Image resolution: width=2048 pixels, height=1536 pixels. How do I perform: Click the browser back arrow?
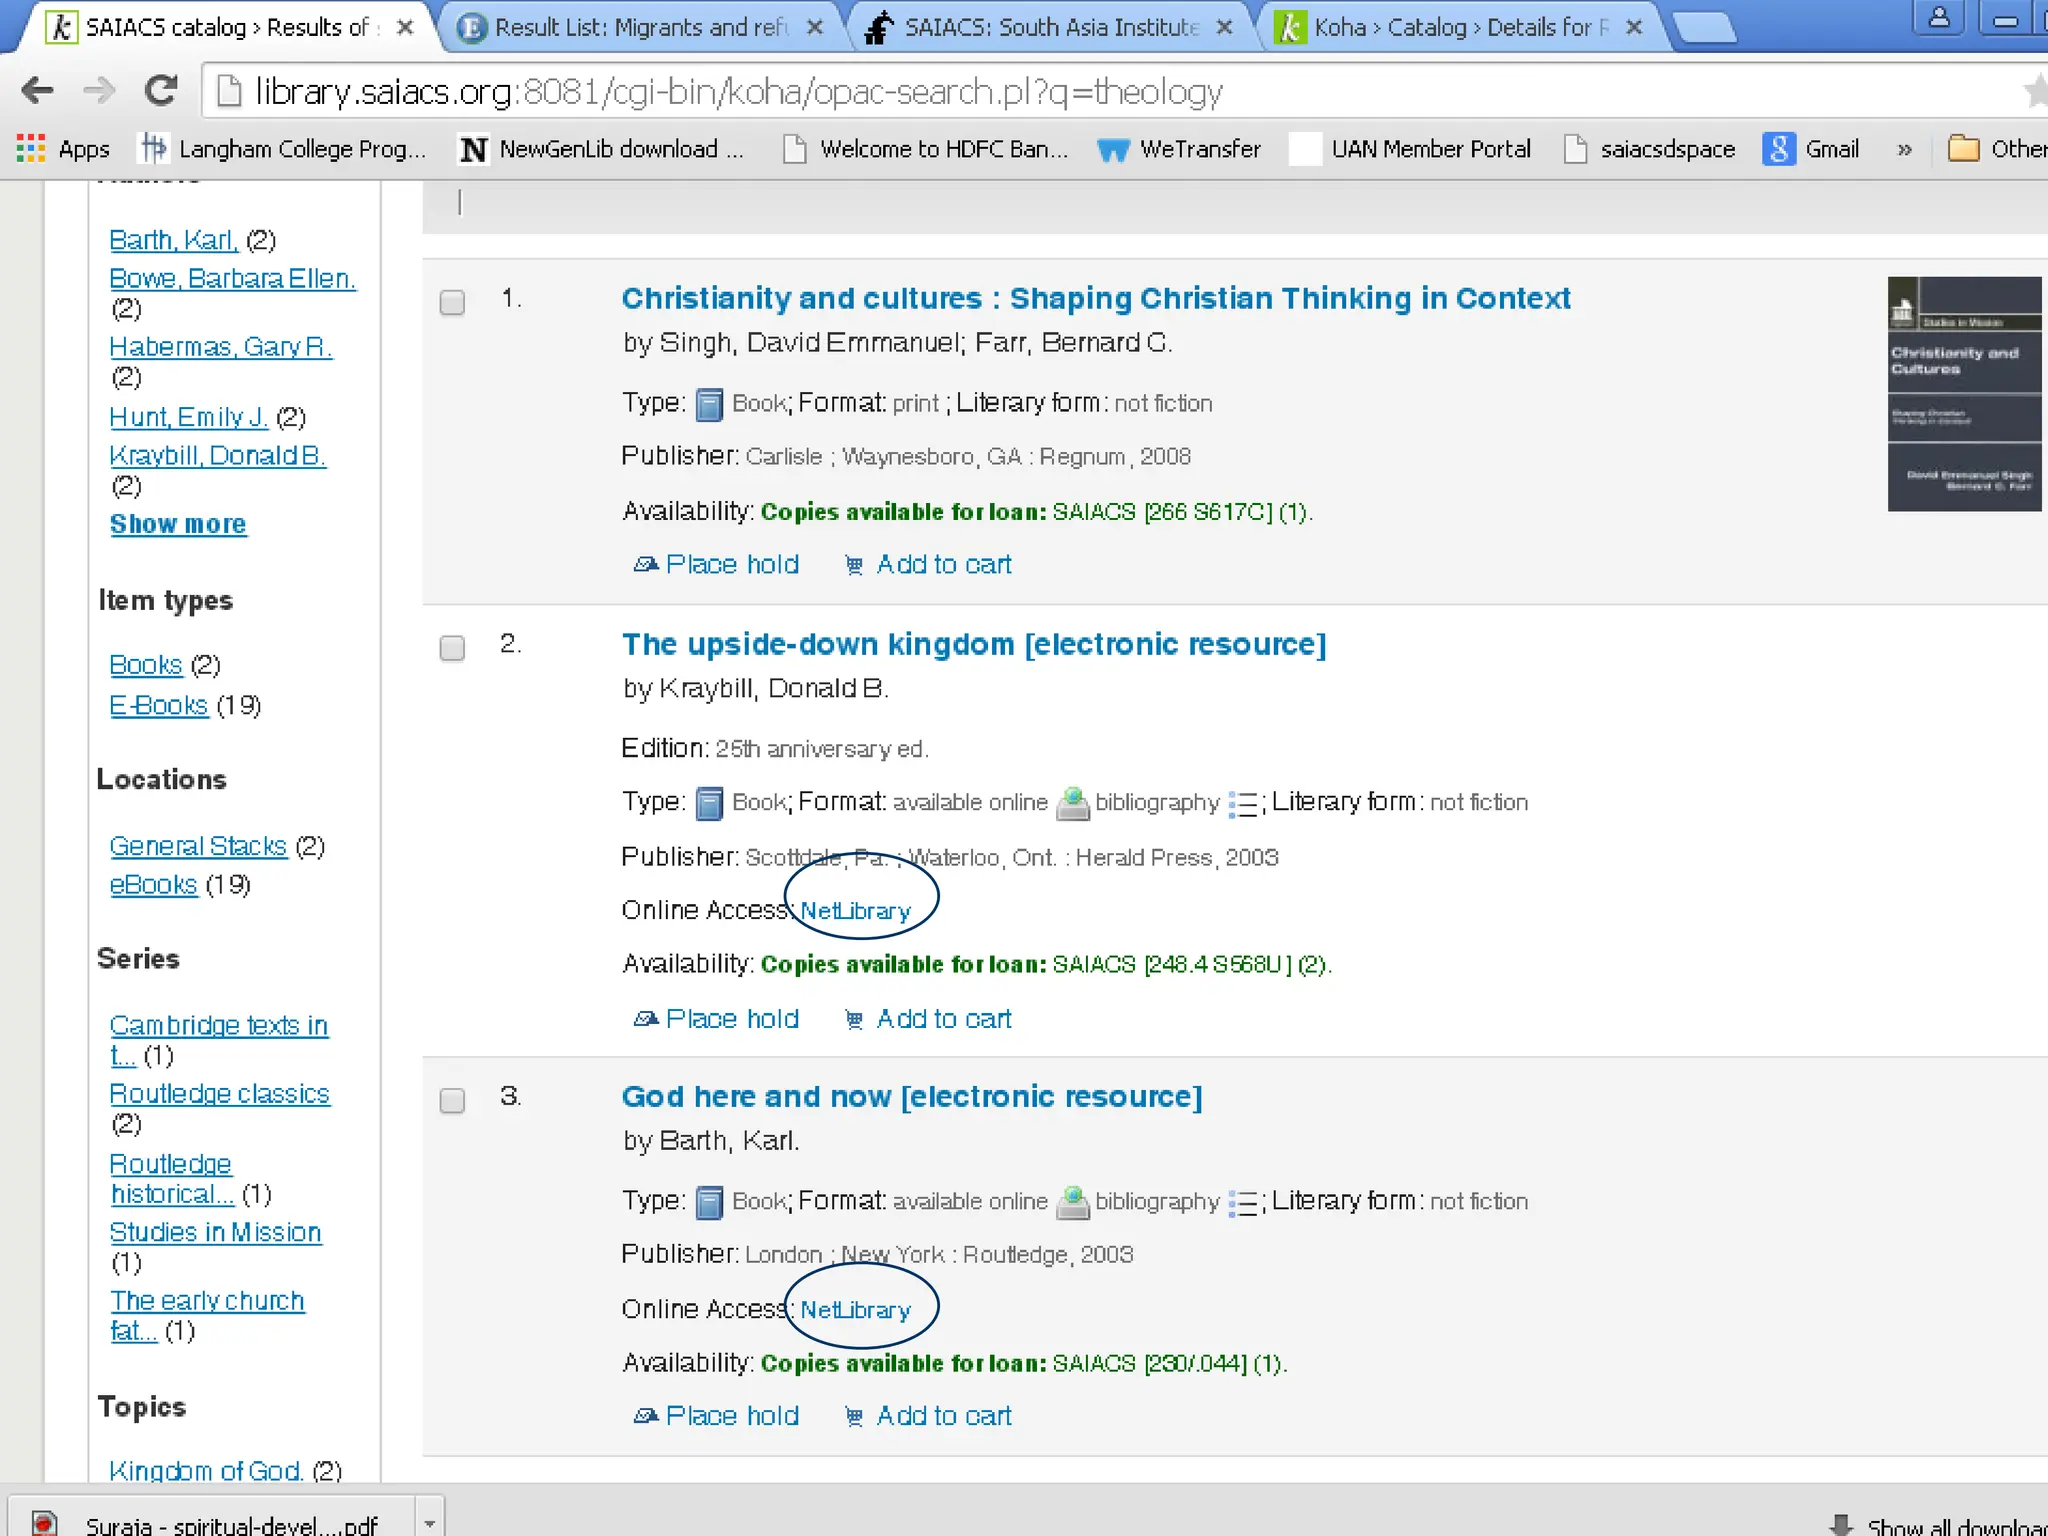tap(37, 91)
